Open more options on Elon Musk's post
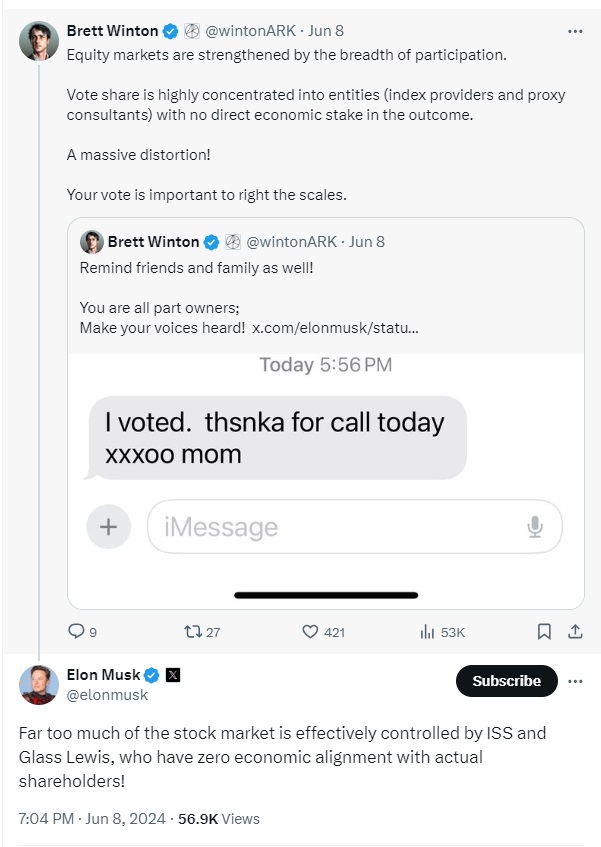The image size is (601, 847). coord(575,681)
